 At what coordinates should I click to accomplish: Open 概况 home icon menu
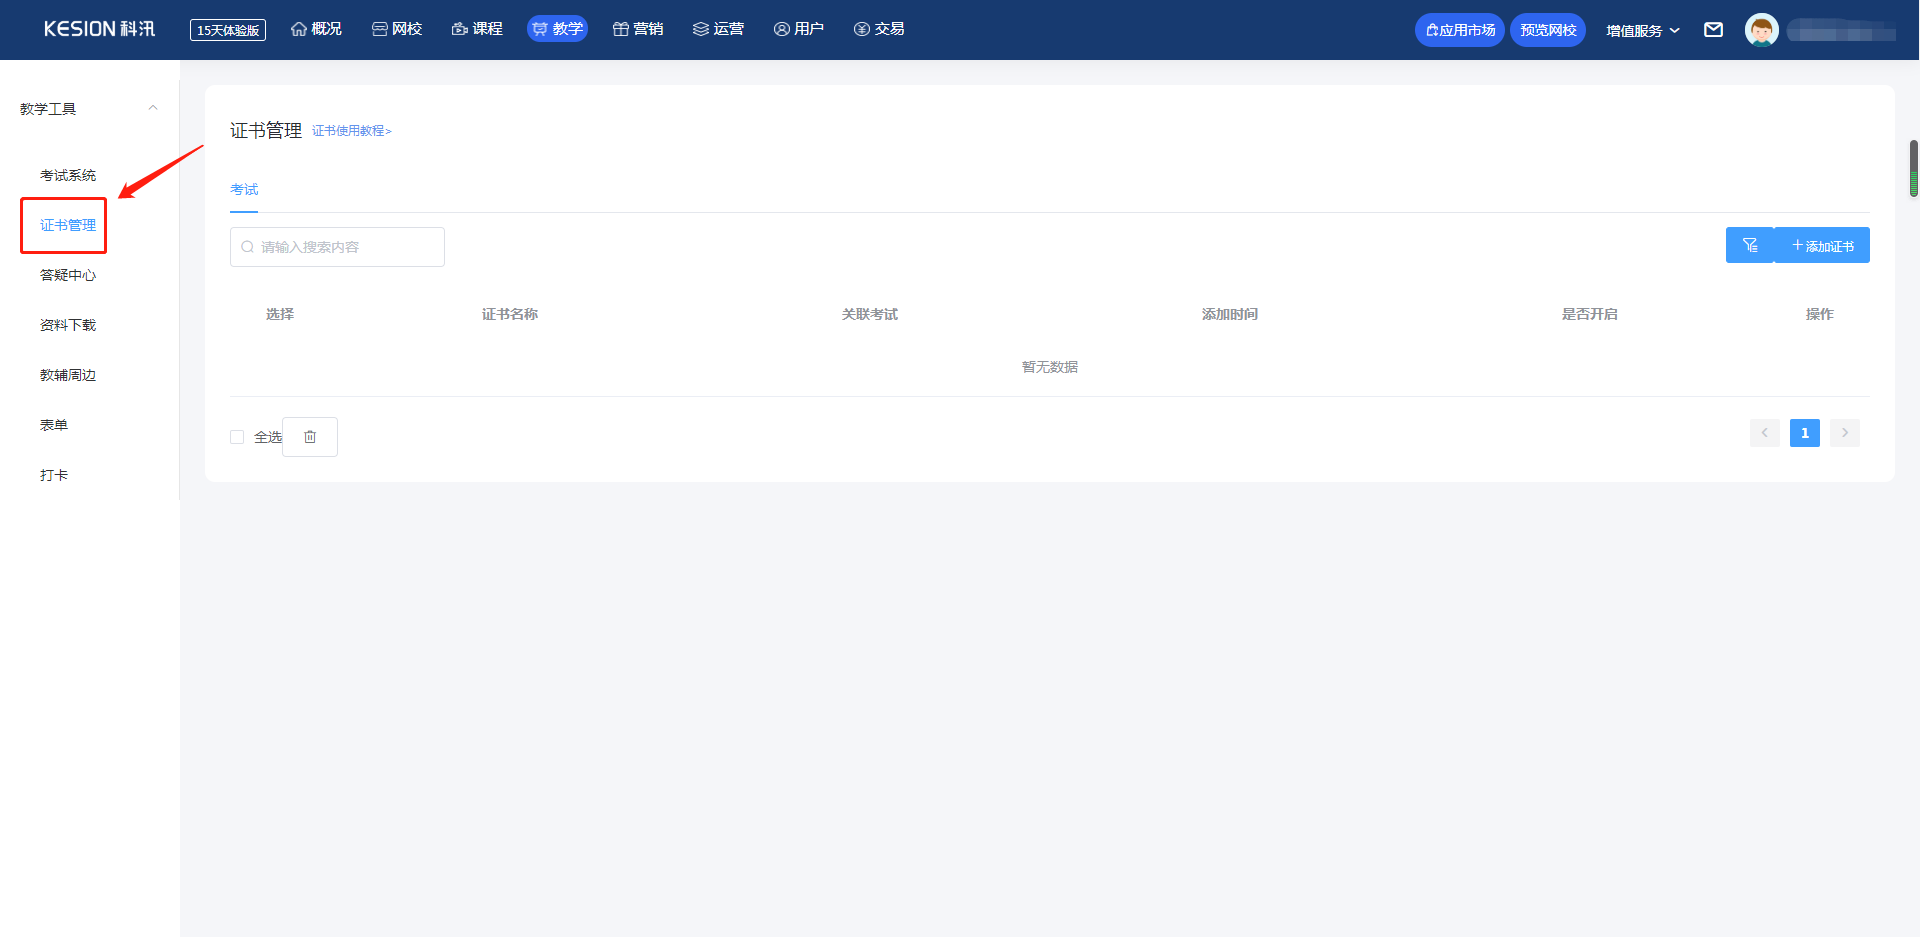click(316, 29)
